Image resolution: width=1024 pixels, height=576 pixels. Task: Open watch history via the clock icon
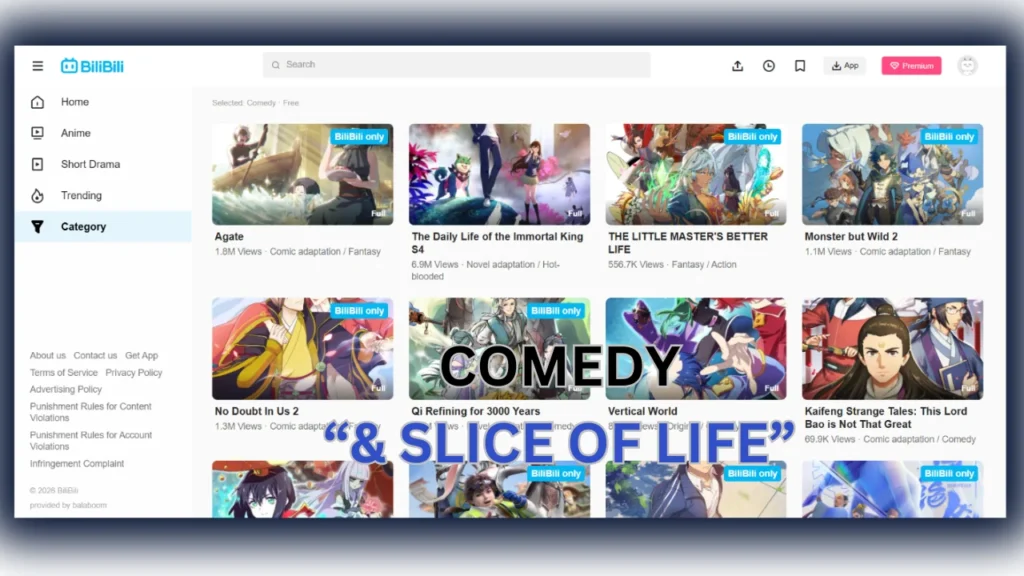coord(768,65)
